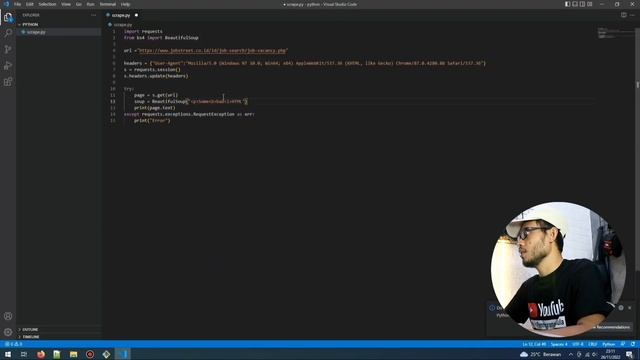
Task: Open editor more actions ellipsis
Action: 632,15
